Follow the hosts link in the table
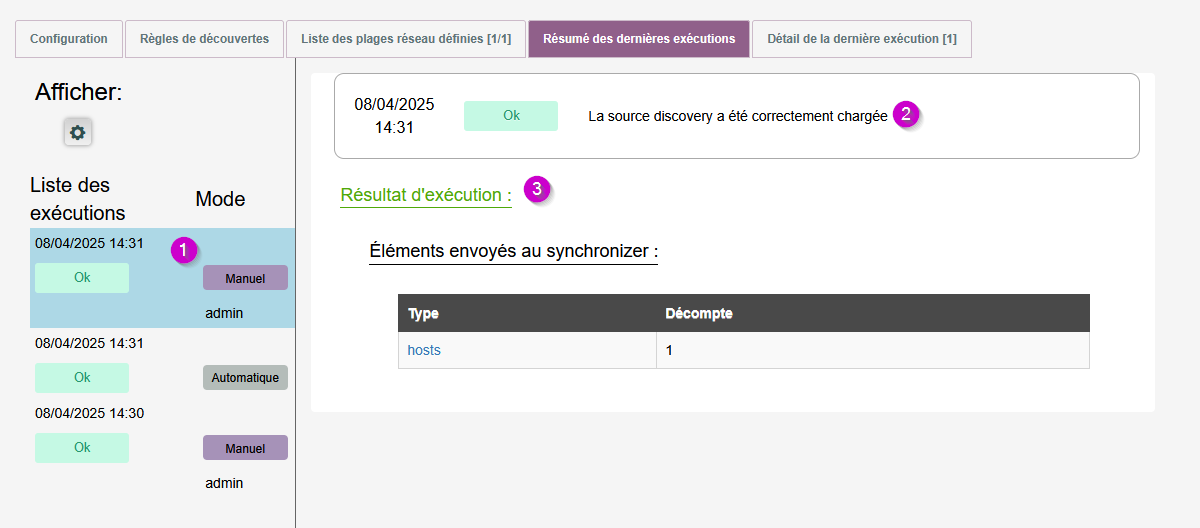 tap(424, 350)
